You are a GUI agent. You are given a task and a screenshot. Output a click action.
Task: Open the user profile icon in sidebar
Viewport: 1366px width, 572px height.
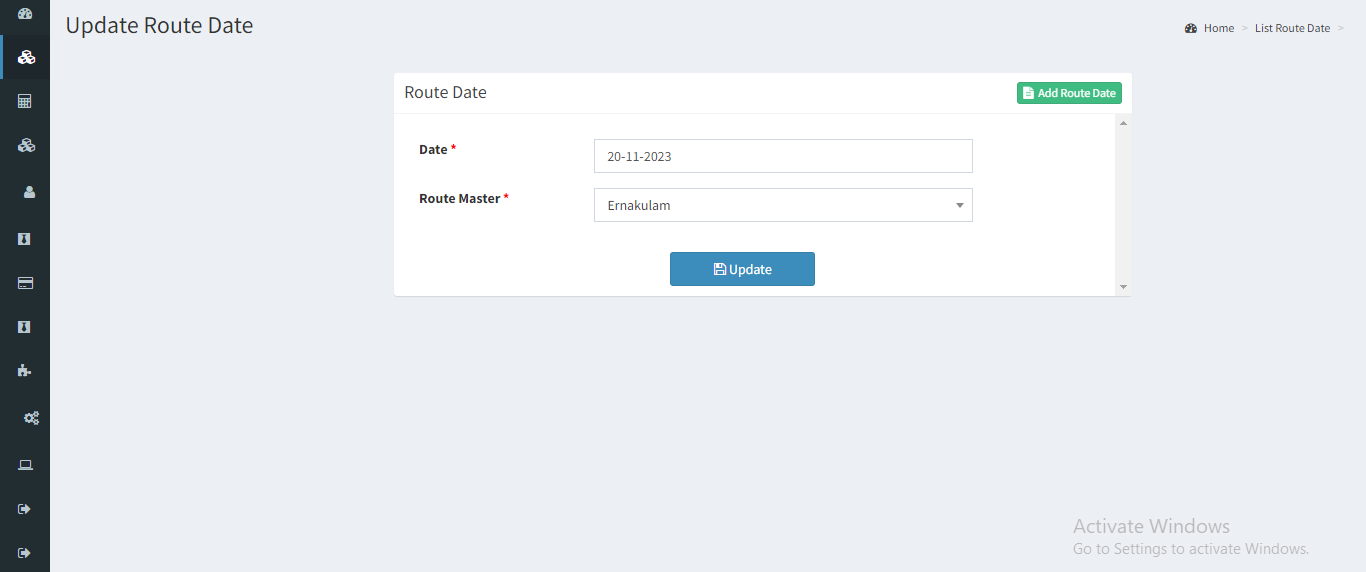[29, 192]
